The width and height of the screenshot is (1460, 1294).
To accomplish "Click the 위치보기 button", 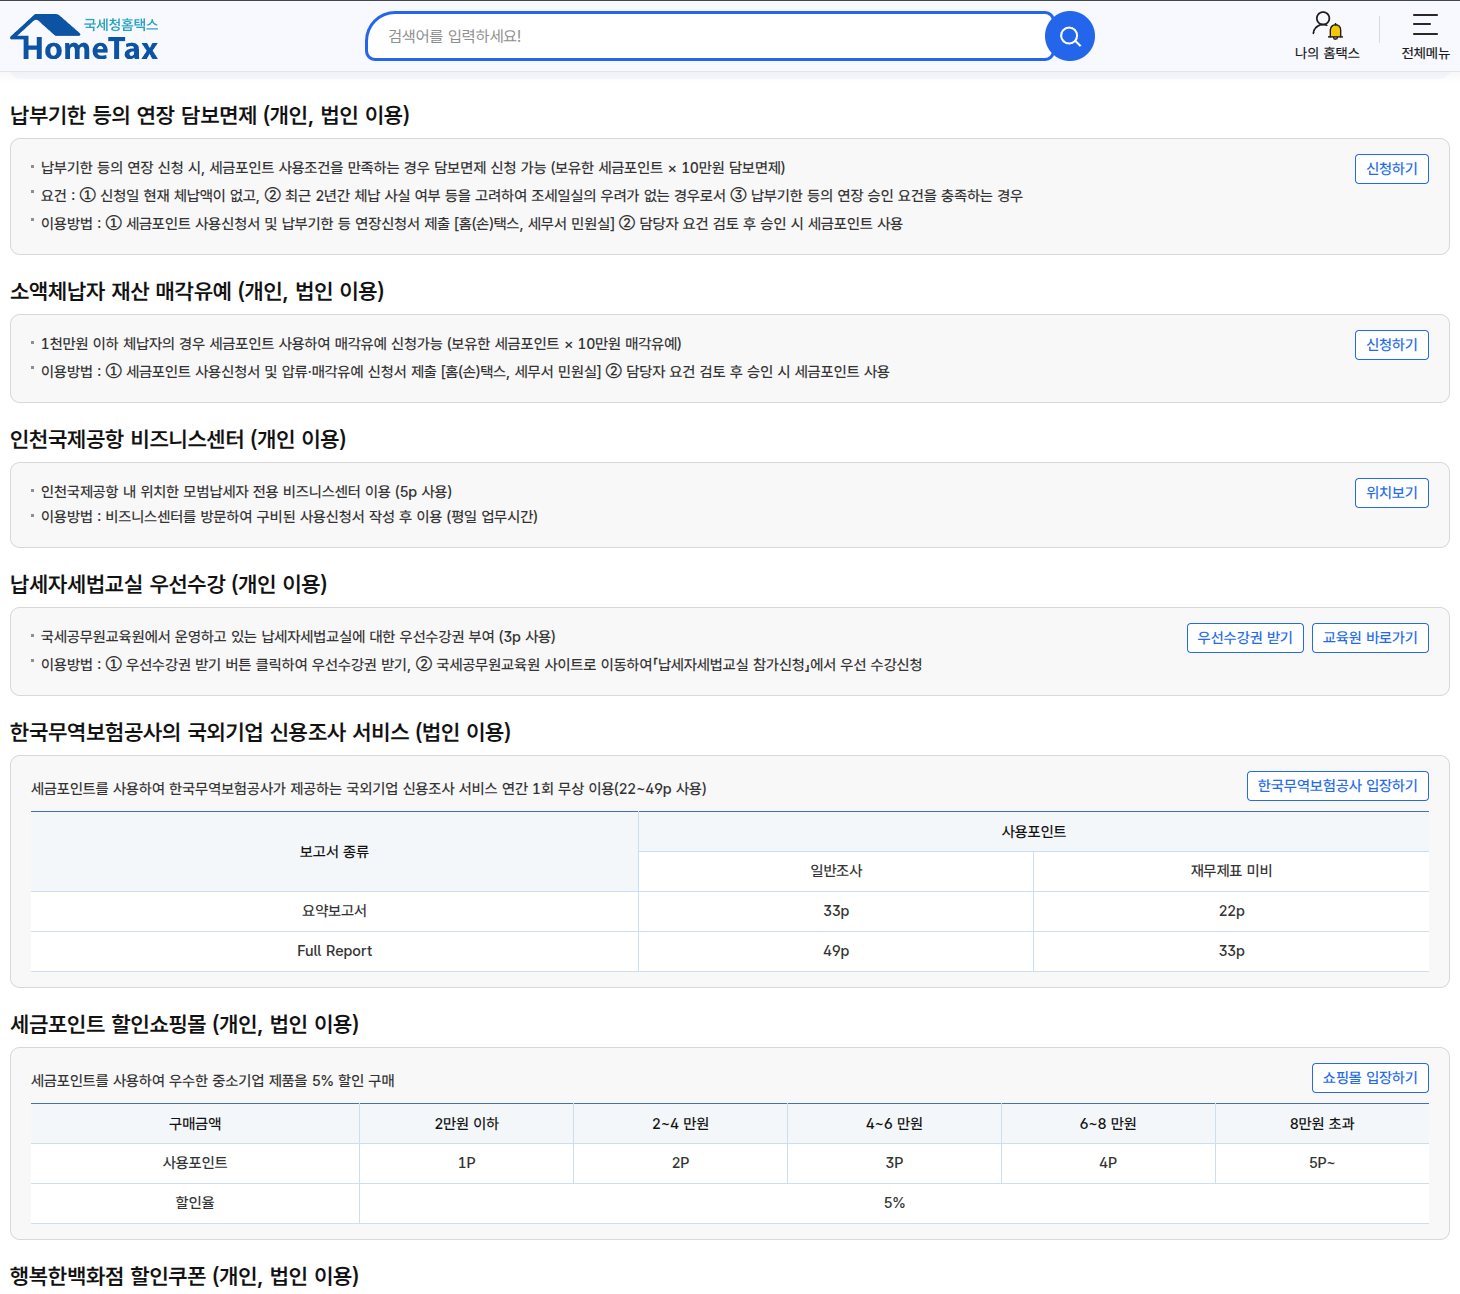I will 1391,492.
